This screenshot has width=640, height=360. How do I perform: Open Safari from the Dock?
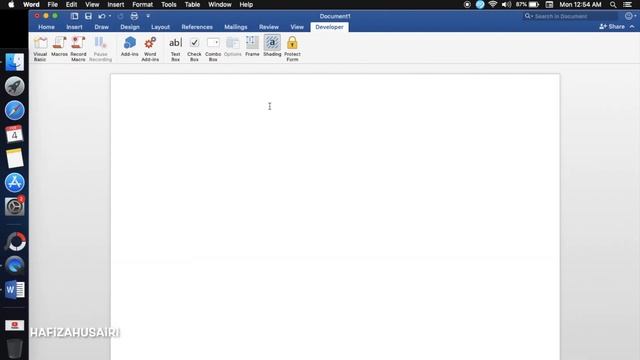(14, 110)
